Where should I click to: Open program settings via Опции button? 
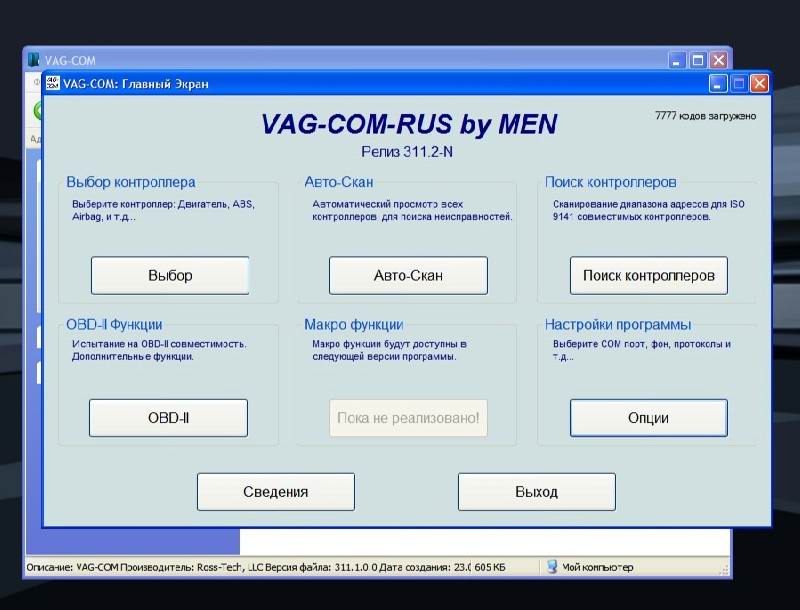pos(648,418)
